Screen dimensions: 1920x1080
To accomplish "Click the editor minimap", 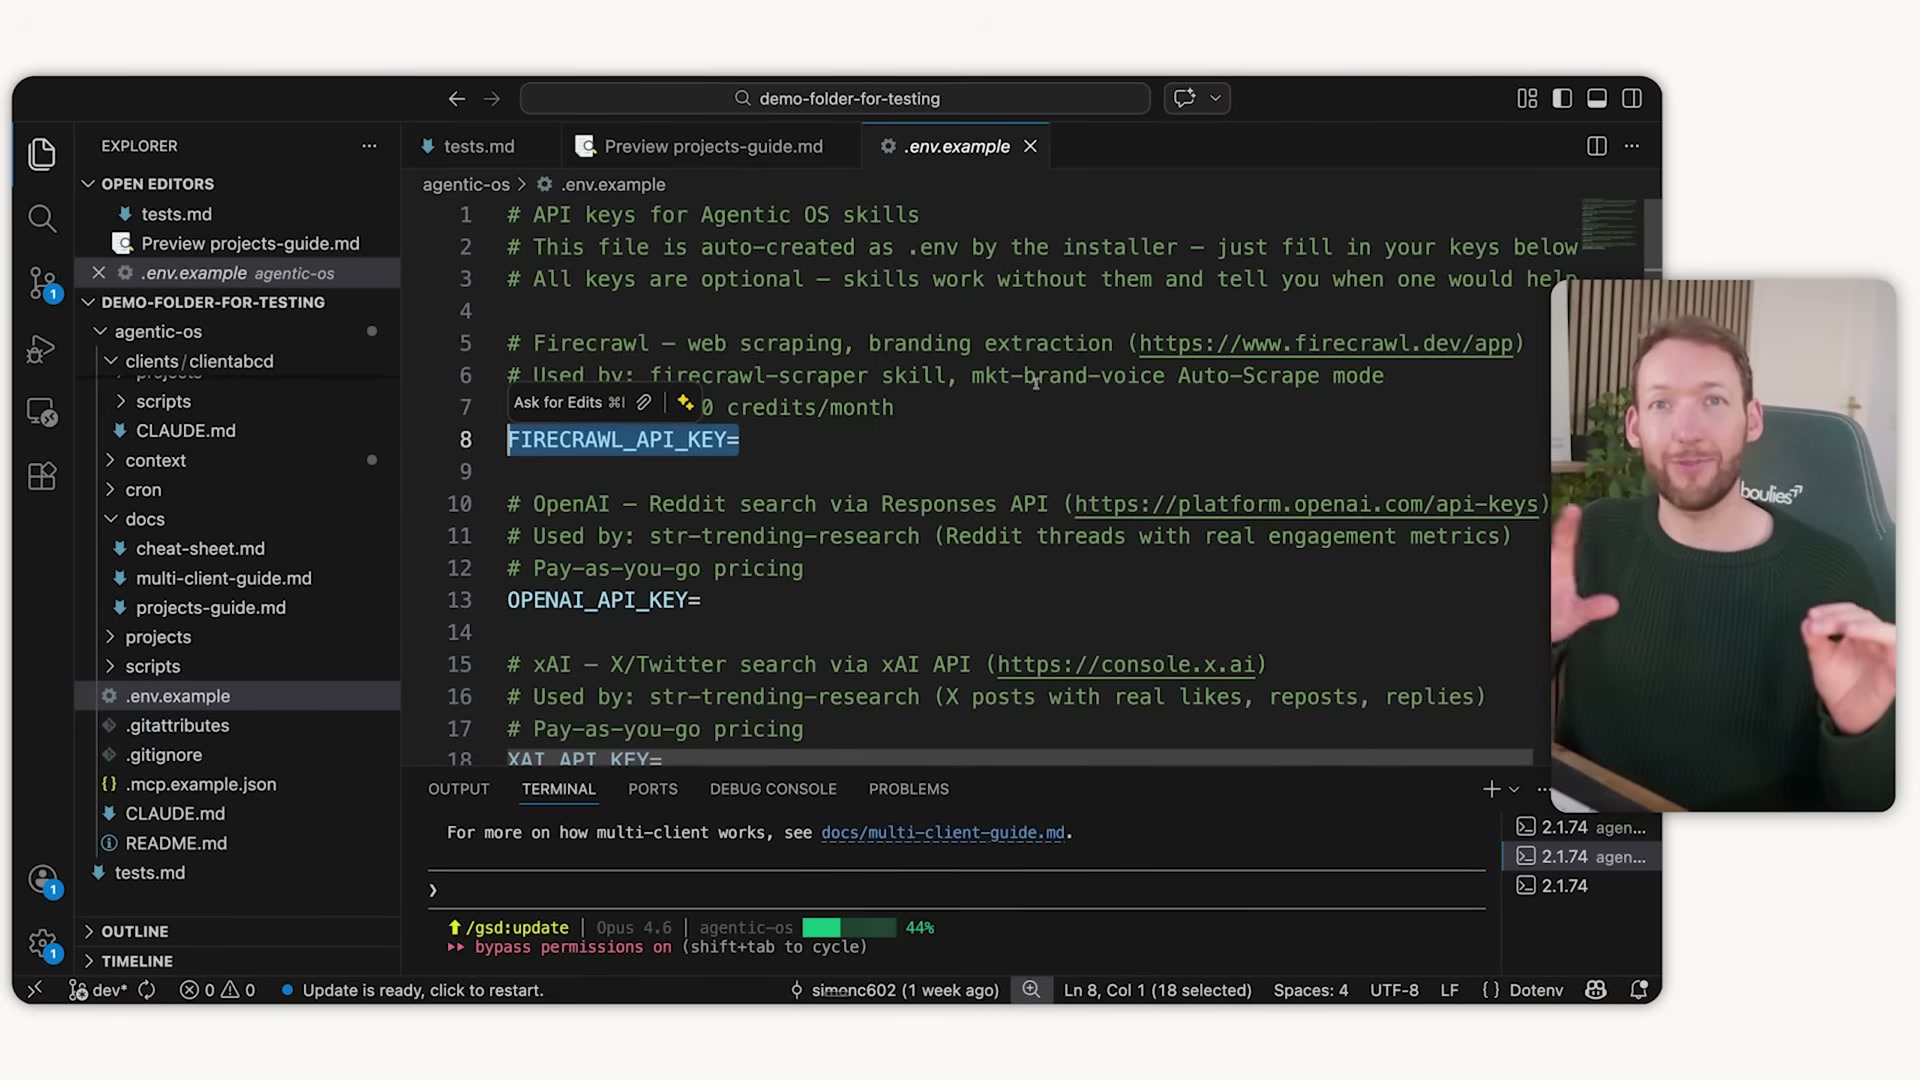I will click(x=1610, y=225).
